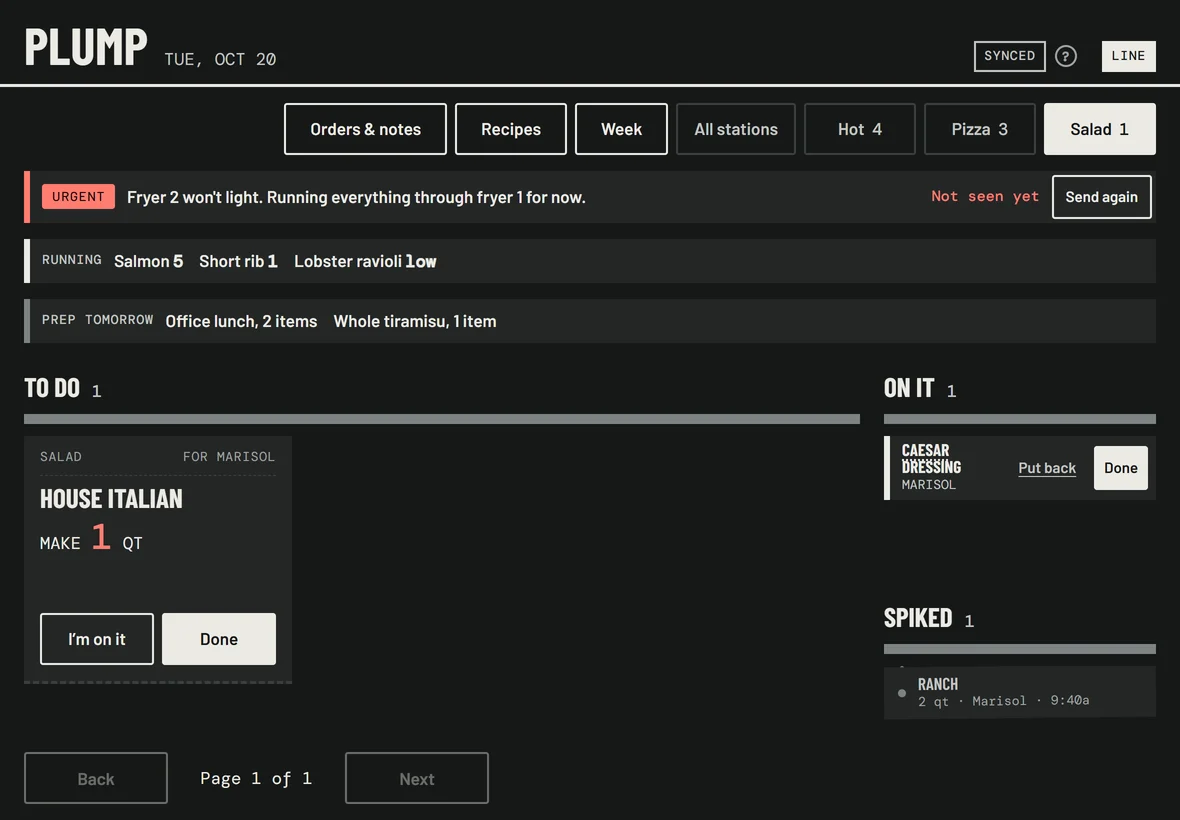1180x820 pixels.
Task: Mark Caesar Dressing as Done
Action: [1121, 468]
